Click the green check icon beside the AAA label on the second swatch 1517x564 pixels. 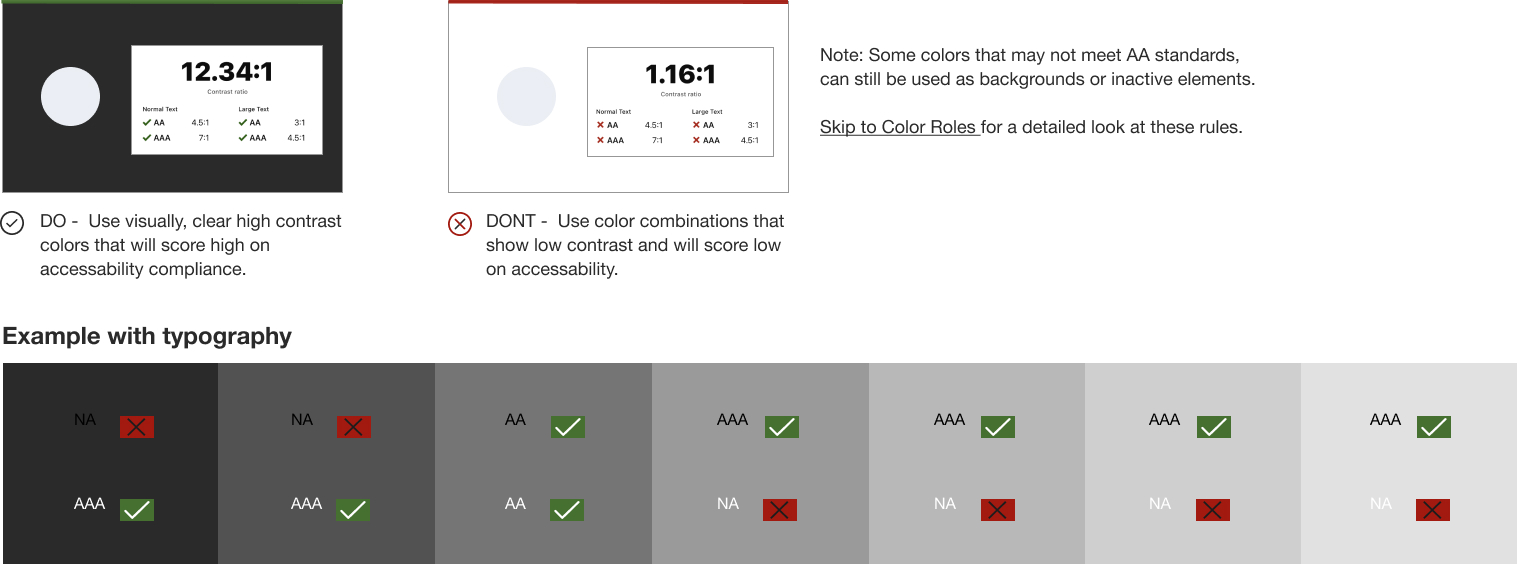click(x=353, y=510)
